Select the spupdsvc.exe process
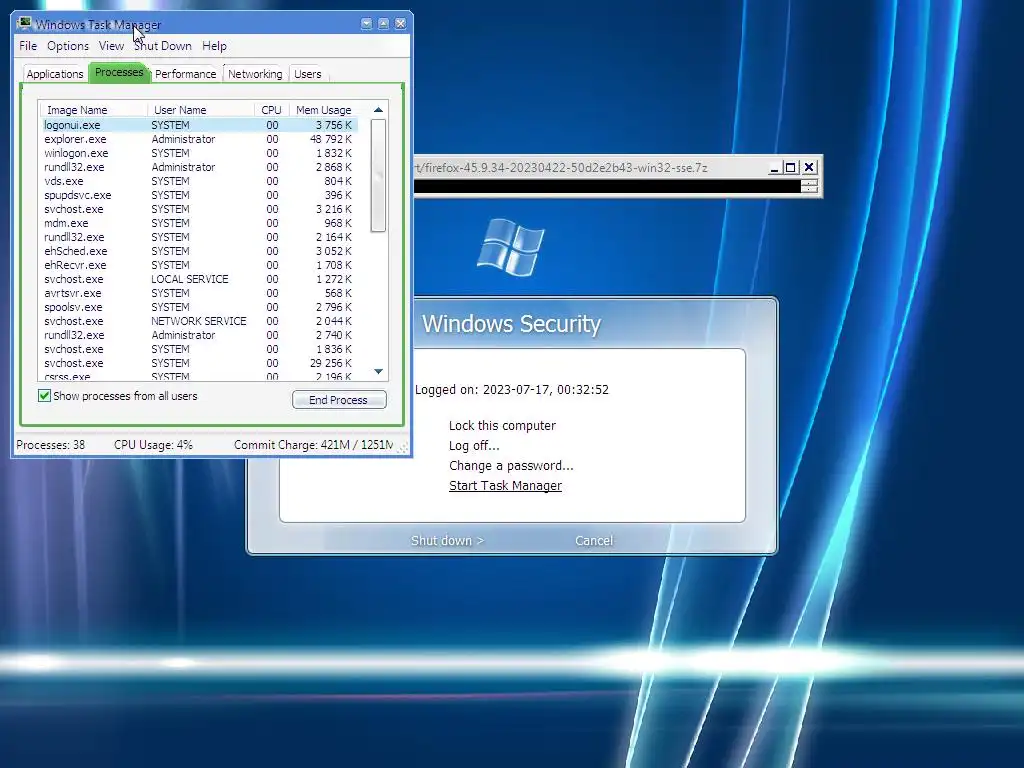Viewport: 1024px width, 768px height. (x=199, y=195)
